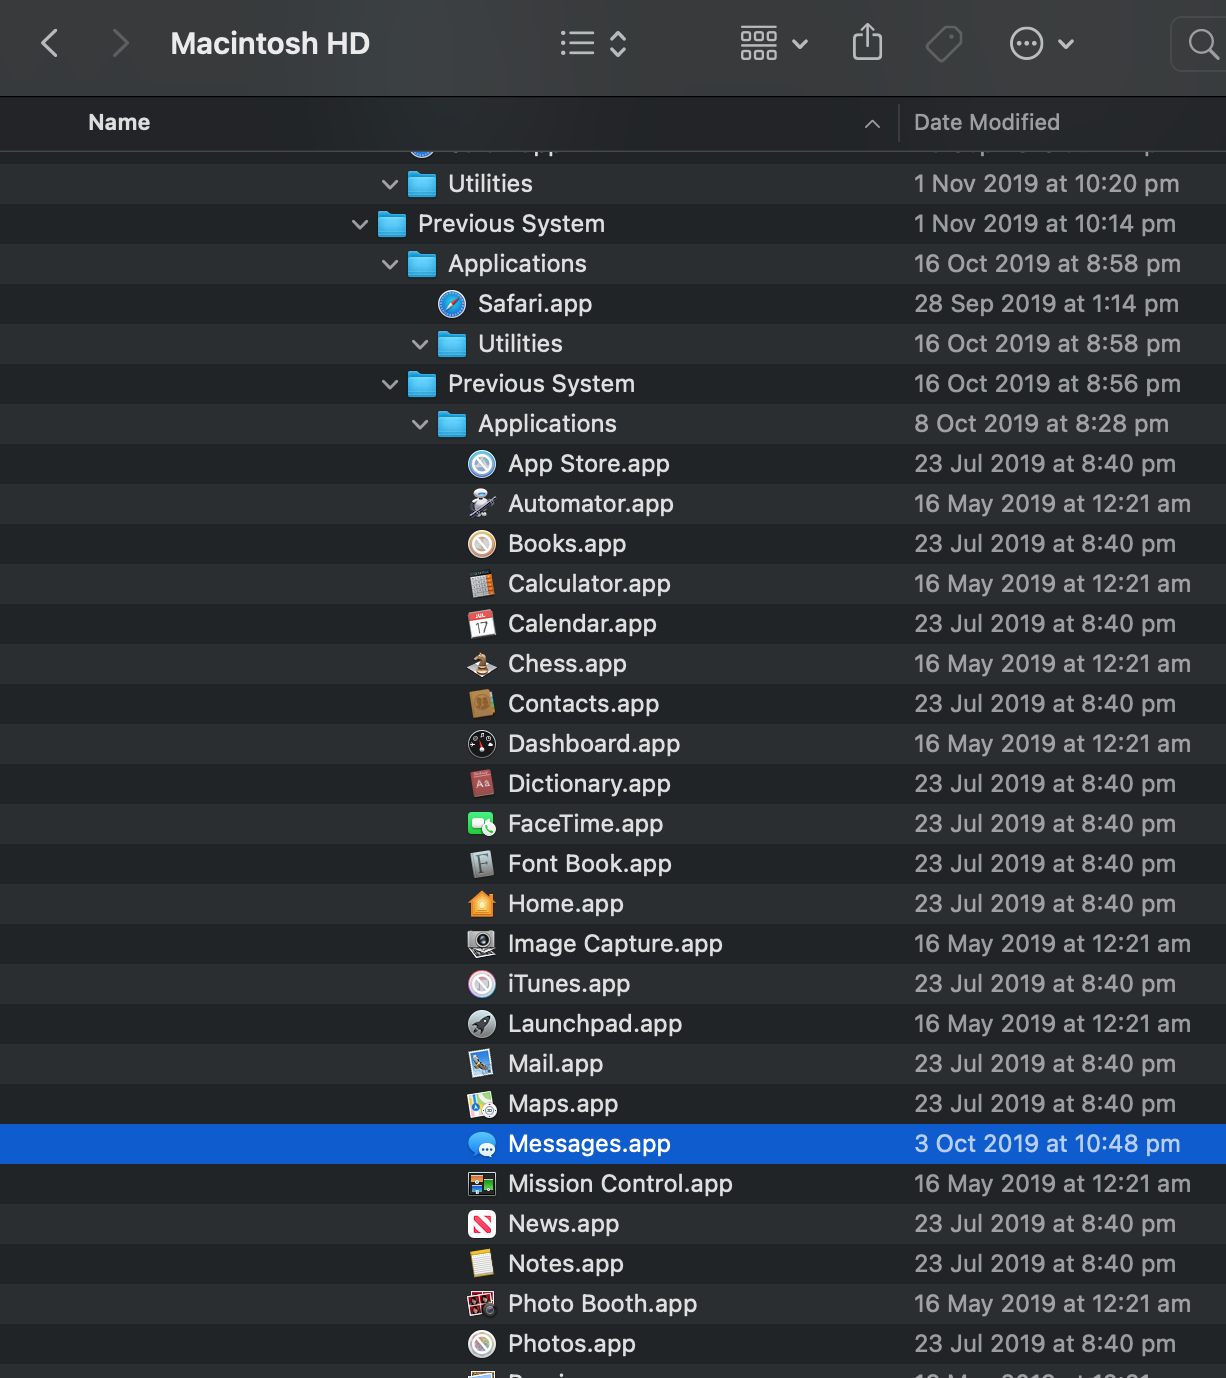Screen dimensions: 1226x1378
Task: Click the Tags toolbar icon
Action: click(x=944, y=43)
